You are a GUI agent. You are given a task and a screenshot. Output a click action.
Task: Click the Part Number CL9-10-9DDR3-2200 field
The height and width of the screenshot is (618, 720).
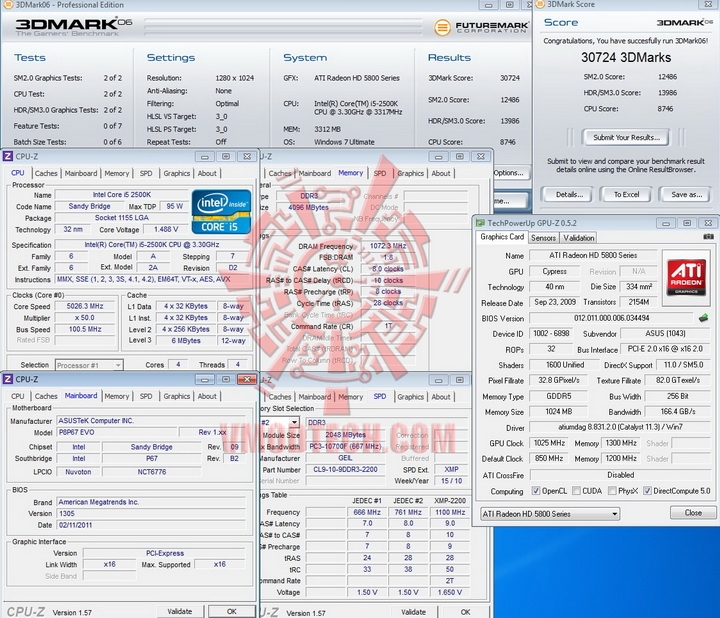(345, 470)
